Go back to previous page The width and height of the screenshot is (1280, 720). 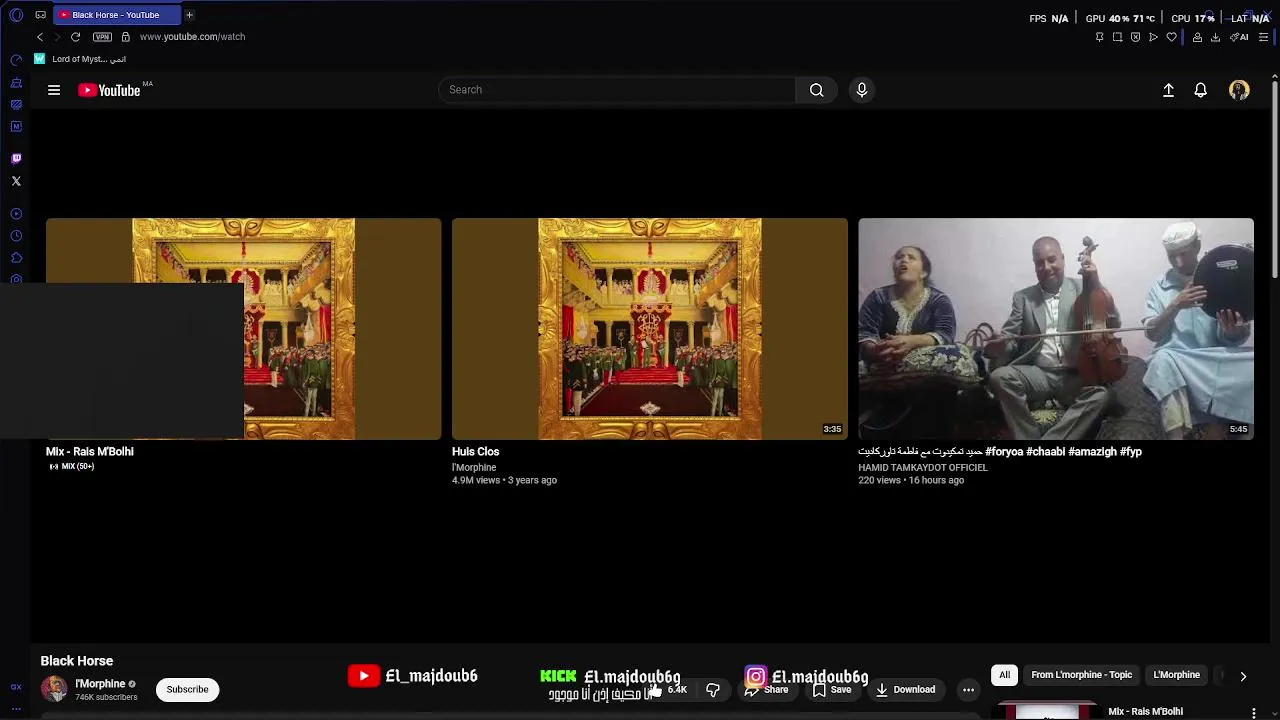pos(40,37)
